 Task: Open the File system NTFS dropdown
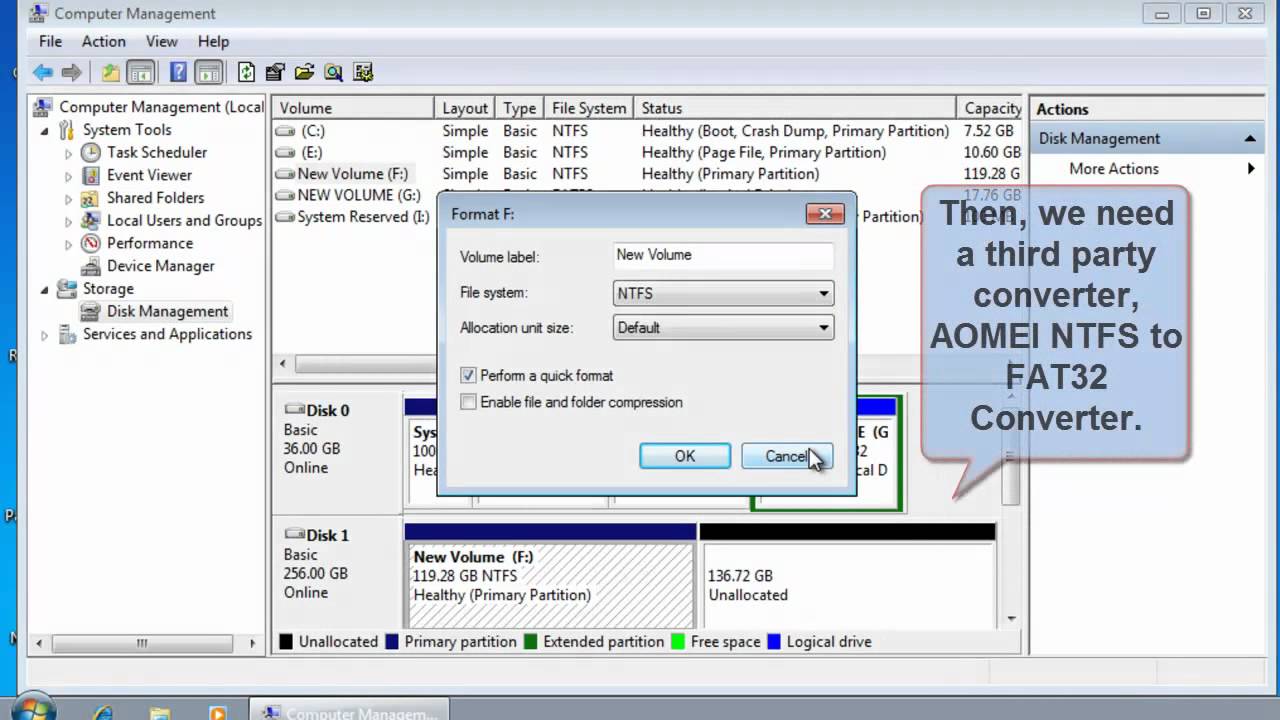click(723, 293)
